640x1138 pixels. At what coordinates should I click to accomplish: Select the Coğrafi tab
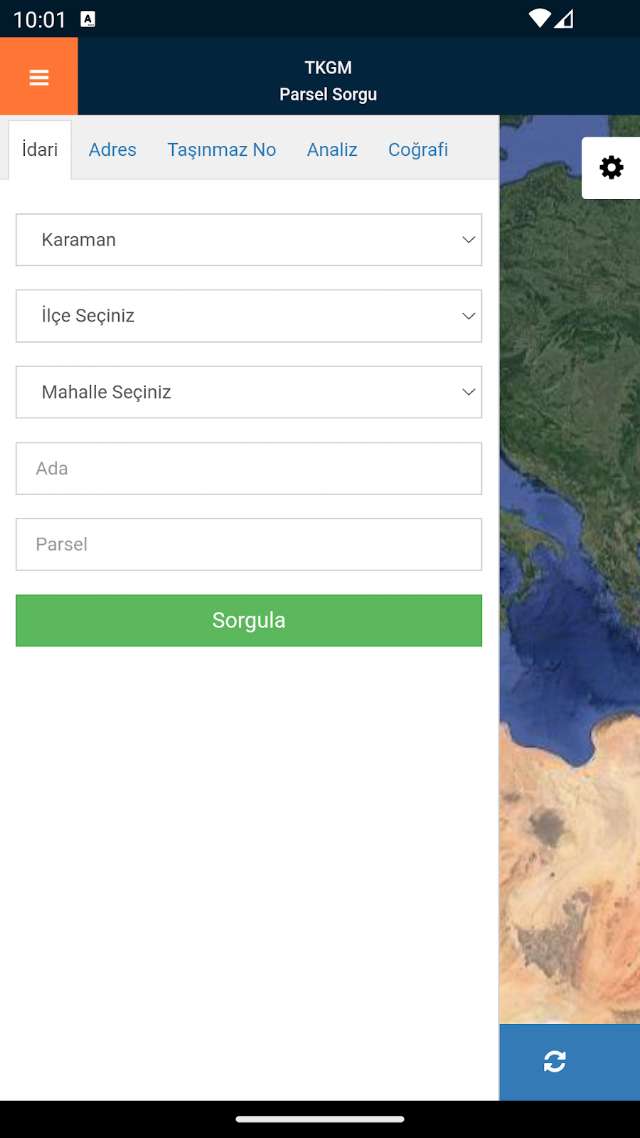tap(418, 150)
